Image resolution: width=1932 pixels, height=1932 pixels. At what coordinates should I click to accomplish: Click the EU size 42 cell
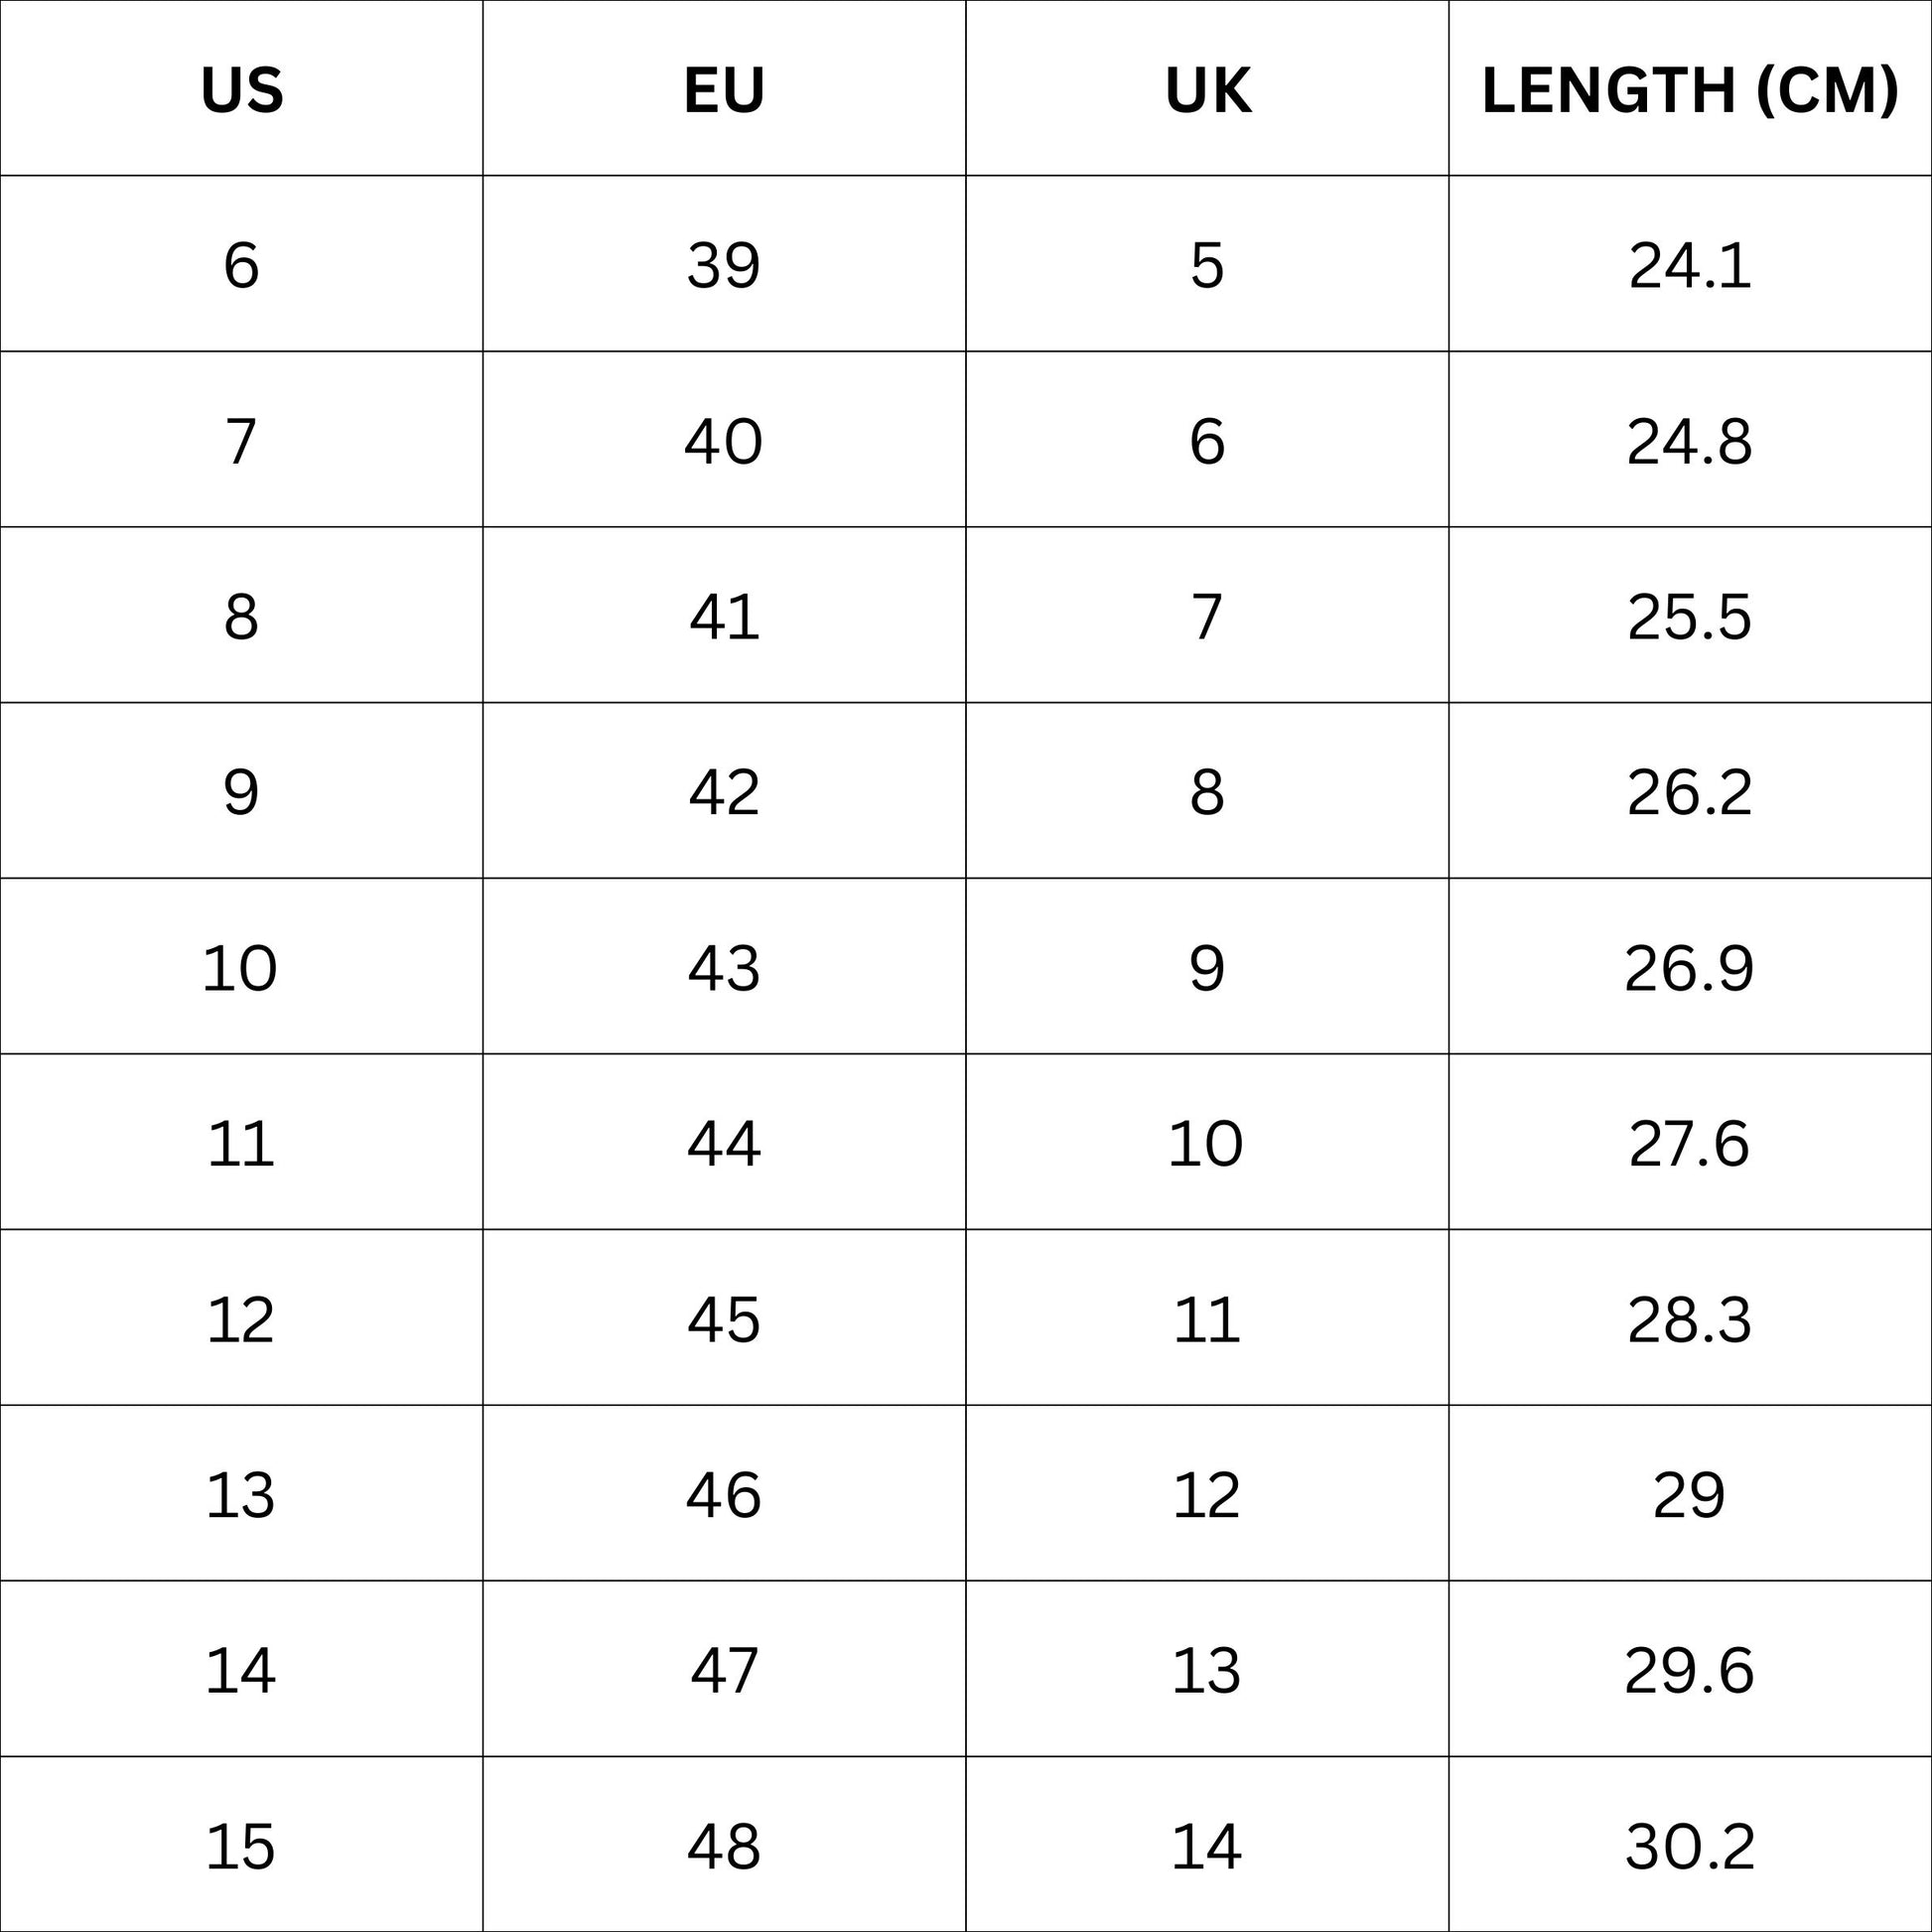tap(724, 792)
